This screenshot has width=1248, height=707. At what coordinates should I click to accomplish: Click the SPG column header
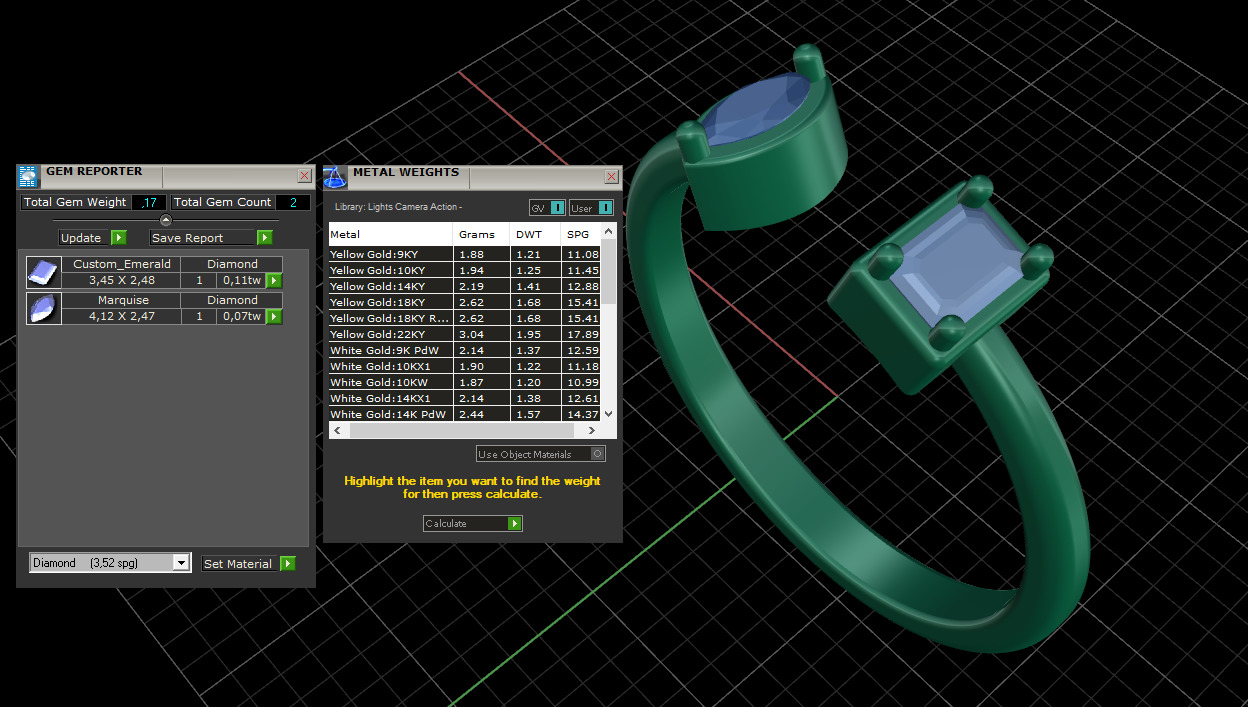click(x=581, y=234)
